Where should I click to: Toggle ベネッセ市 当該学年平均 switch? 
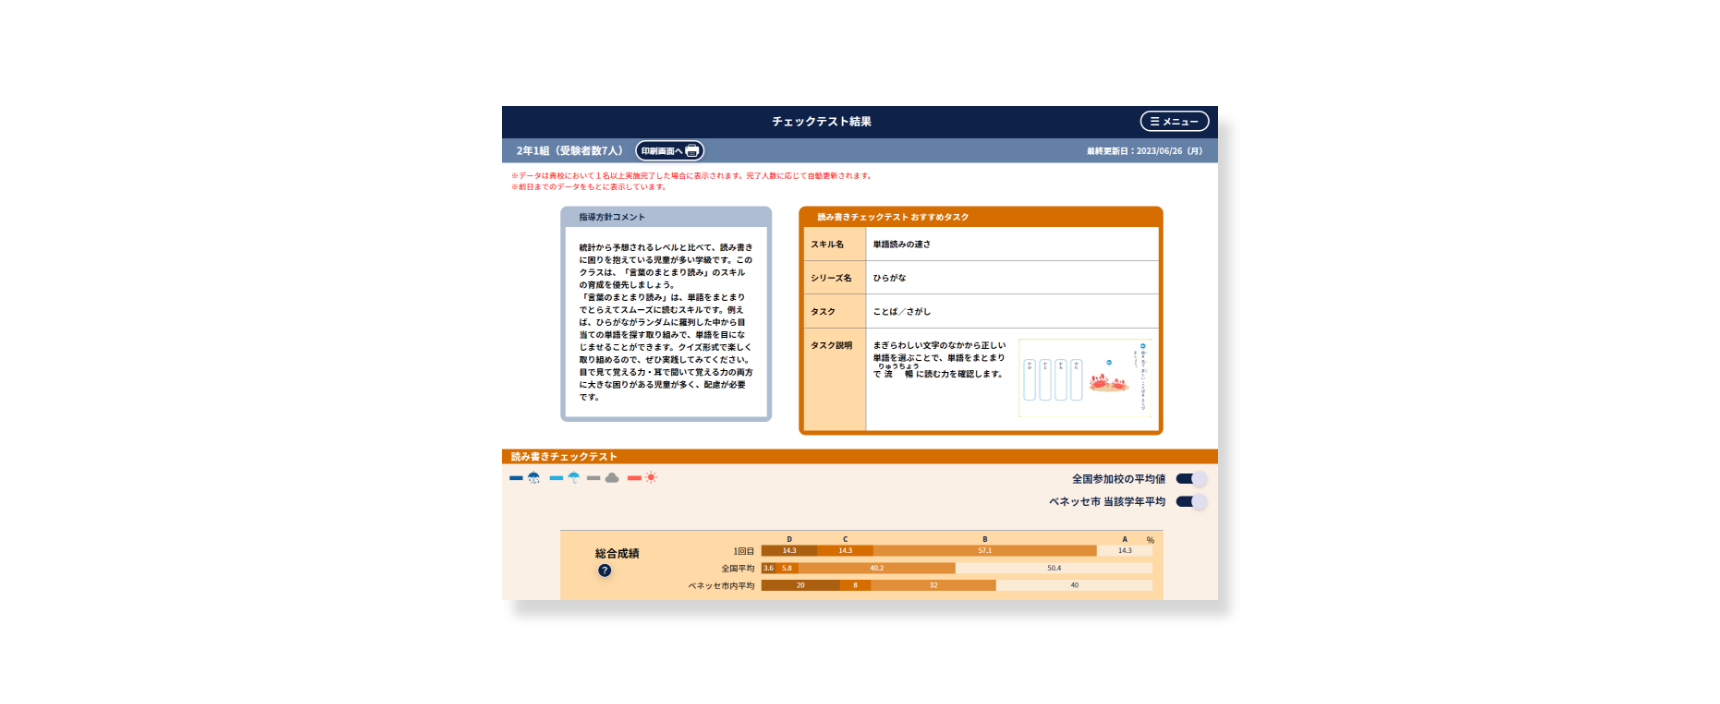click(1190, 502)
